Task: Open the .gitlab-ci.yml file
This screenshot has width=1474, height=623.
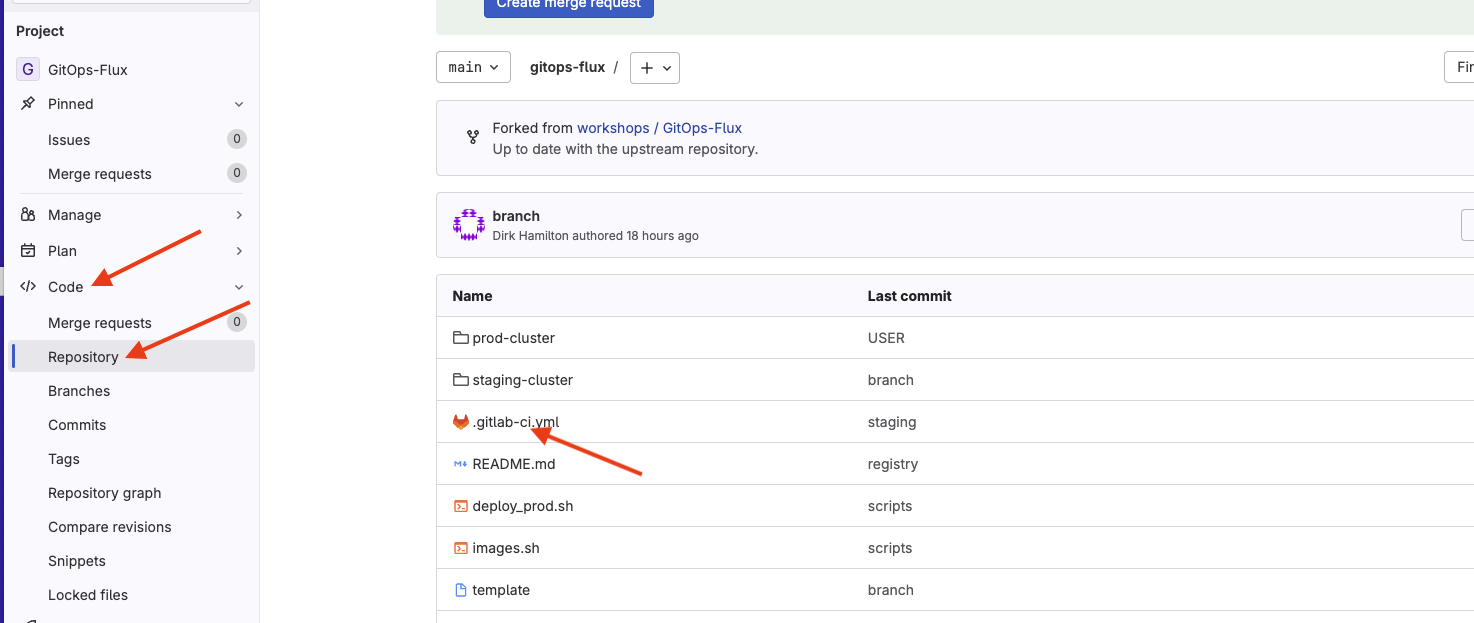Action: tap(516, 422)
